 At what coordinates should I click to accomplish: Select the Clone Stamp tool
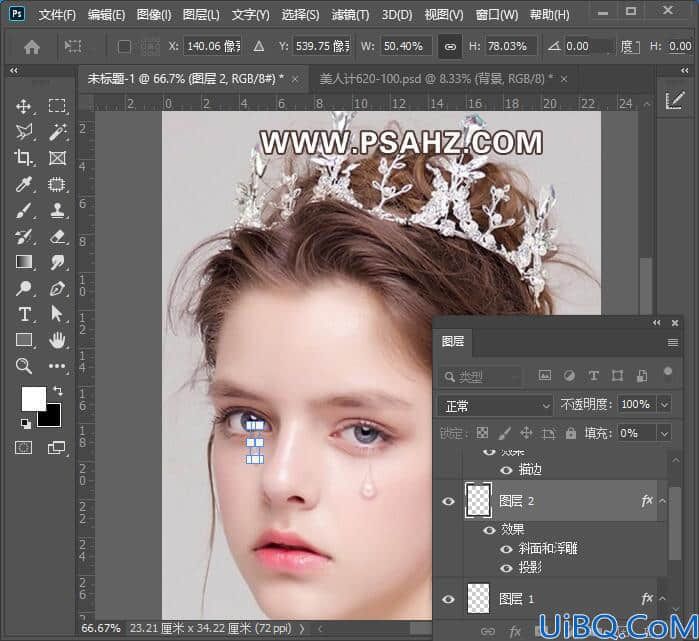[x=58, y=210]
